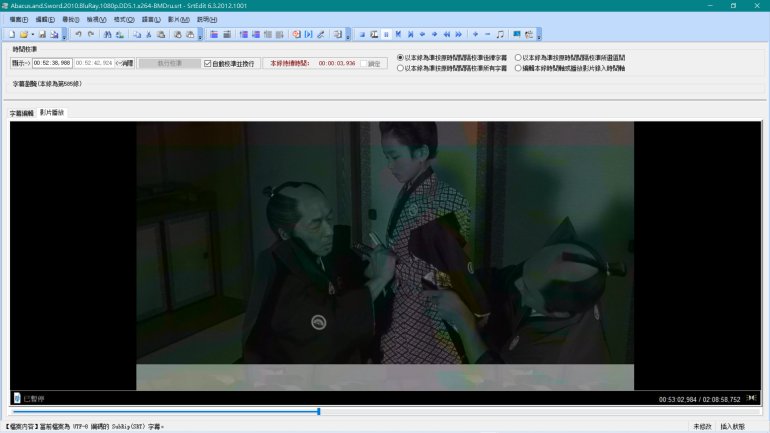Screen dimensions: 770x433
Task: Switch to the subtitle edit tab
Action: point(22,113)
